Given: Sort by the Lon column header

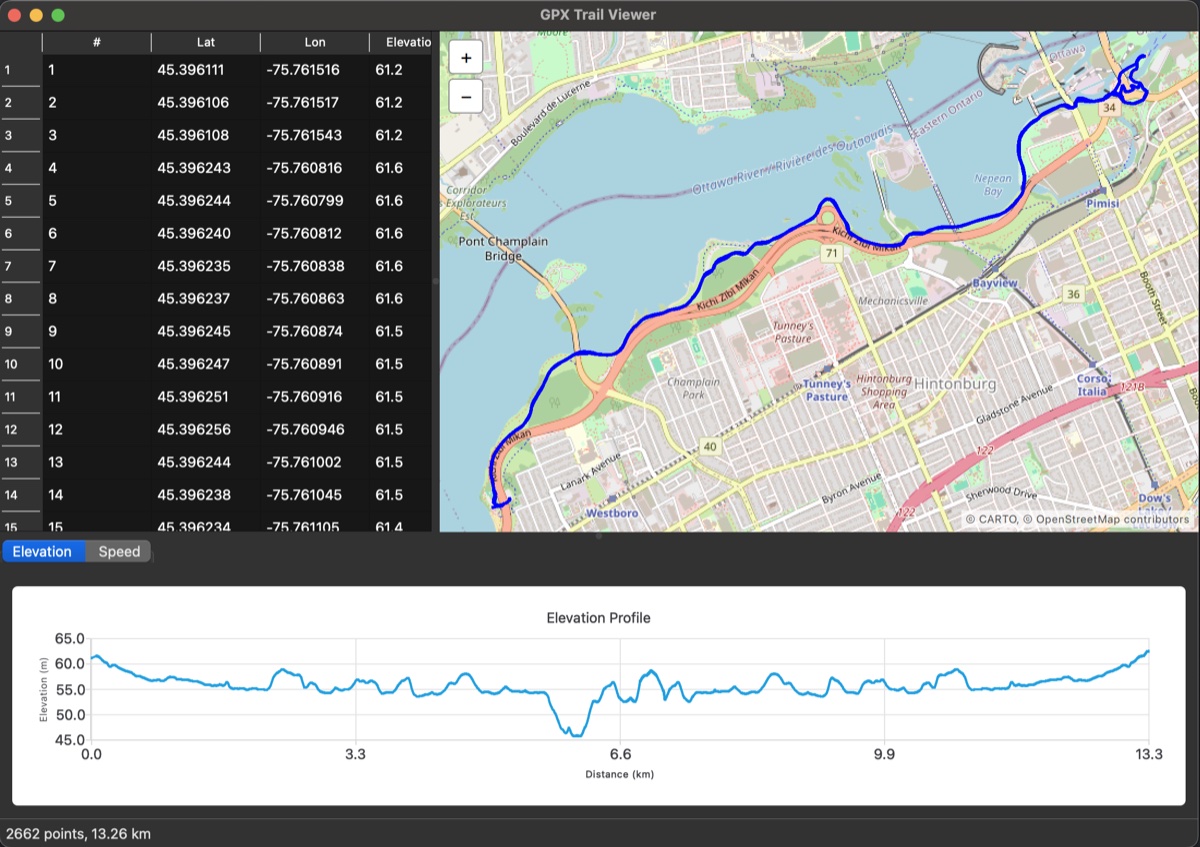Looking at the screenshot, I should pos(315,42).
